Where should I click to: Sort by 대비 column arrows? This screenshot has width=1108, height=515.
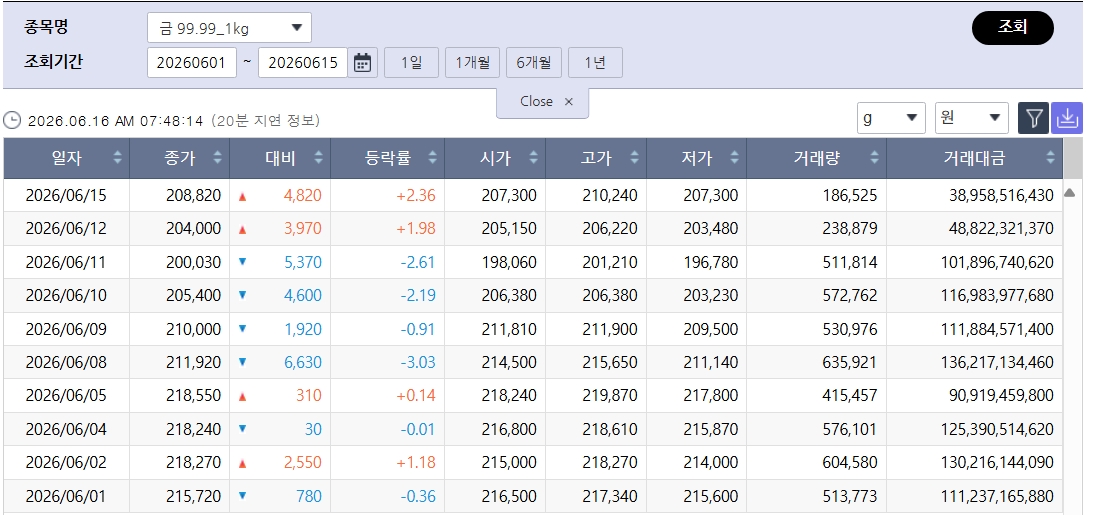point(319,158)
